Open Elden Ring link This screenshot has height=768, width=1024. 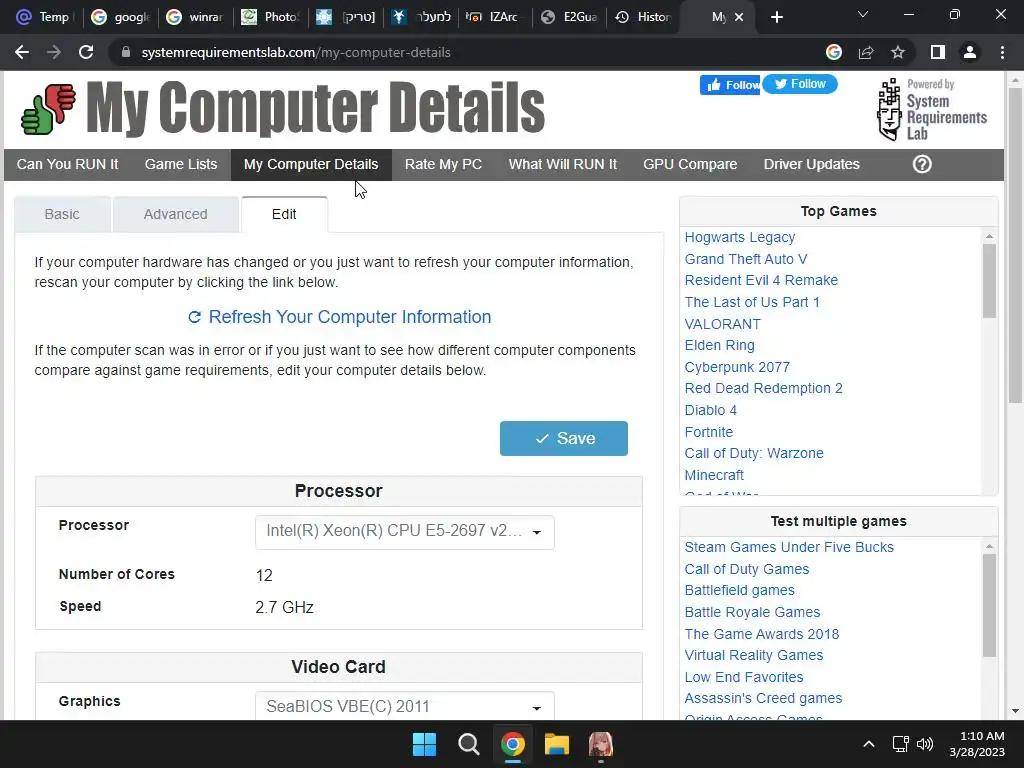pos(719,345)
